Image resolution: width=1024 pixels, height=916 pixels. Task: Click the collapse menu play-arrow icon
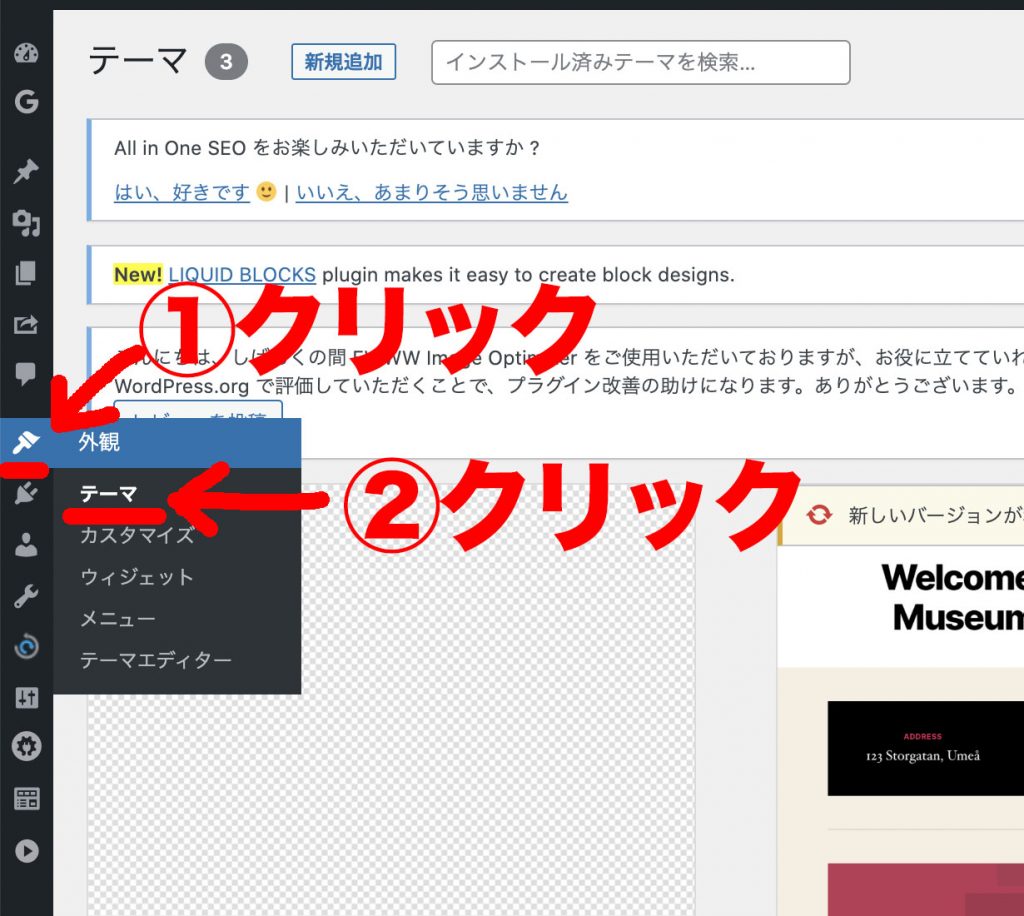point(26,851)
